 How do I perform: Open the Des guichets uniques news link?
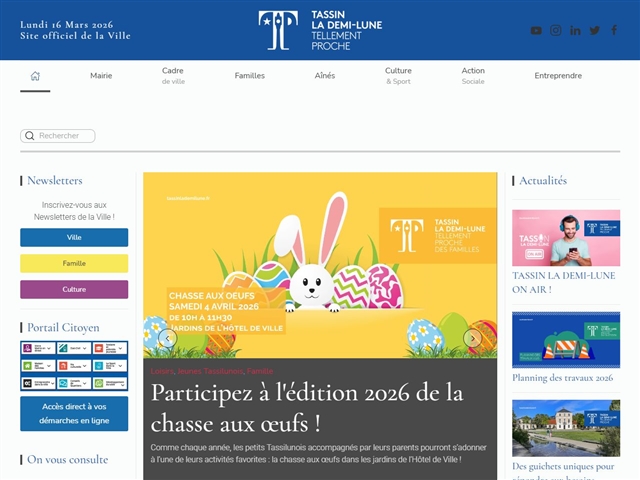[563, 470]
